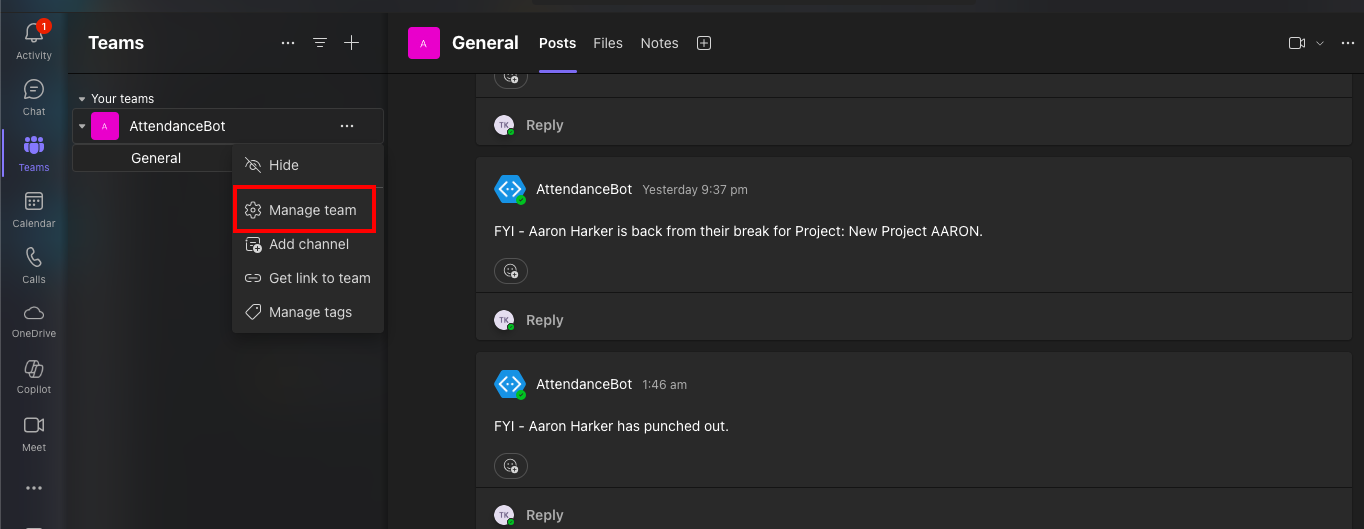Reply to the 'back from their break' post
The height and width of the screenshot is (529, 1364).
coord(544,320)
